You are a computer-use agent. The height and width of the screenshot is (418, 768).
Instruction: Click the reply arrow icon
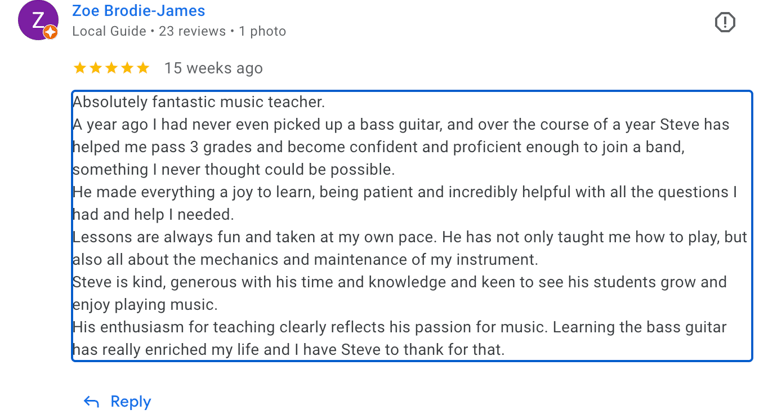pyautogui.click(x=91, y=401)
